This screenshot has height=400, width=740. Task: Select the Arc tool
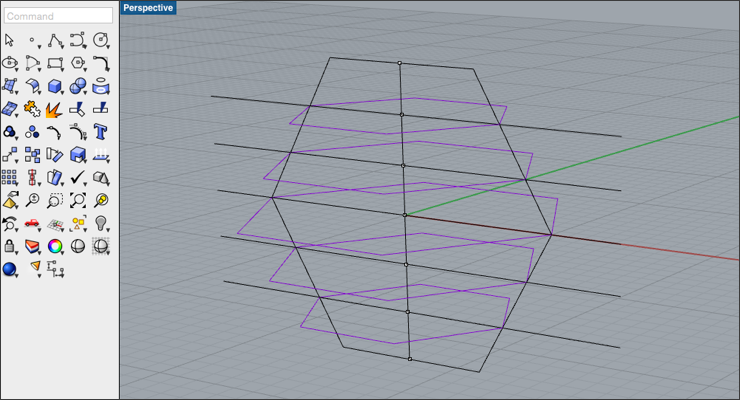32,63
